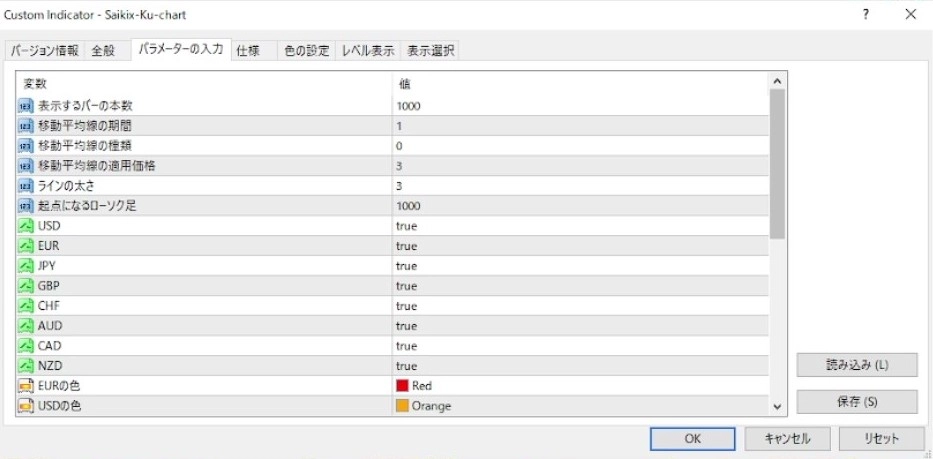Open the help question mark button
Image resolution: width=933 pixels, height=459 pixels.
[x=866, y=15]
